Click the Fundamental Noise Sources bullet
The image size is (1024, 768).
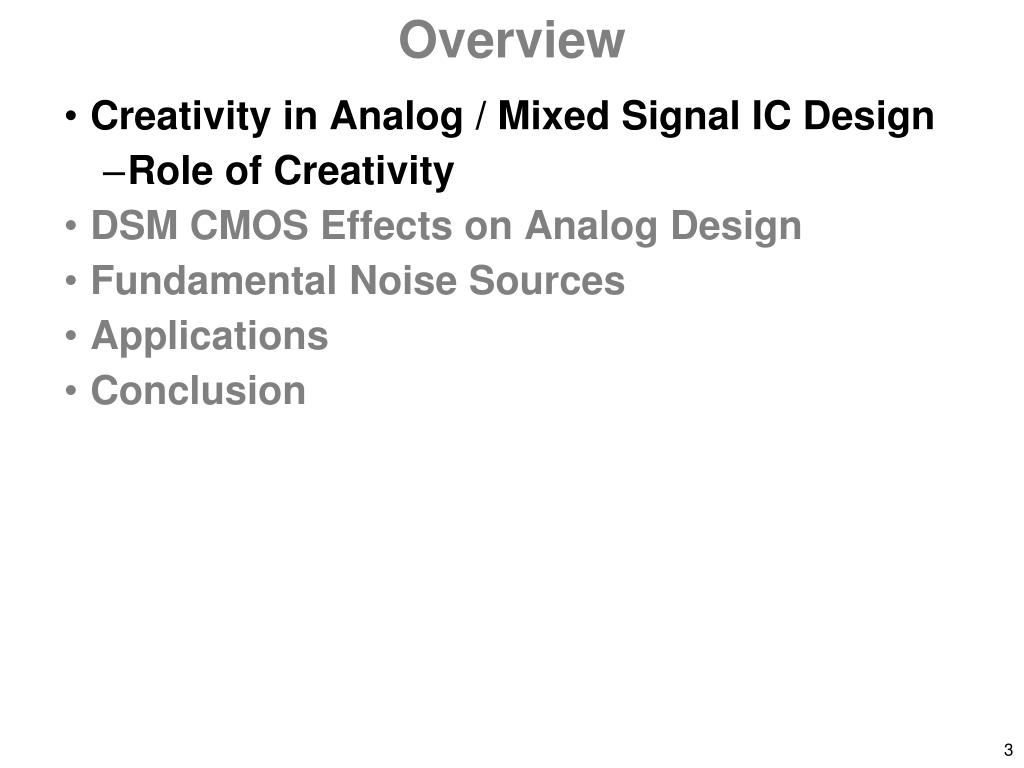coord(358,280)
